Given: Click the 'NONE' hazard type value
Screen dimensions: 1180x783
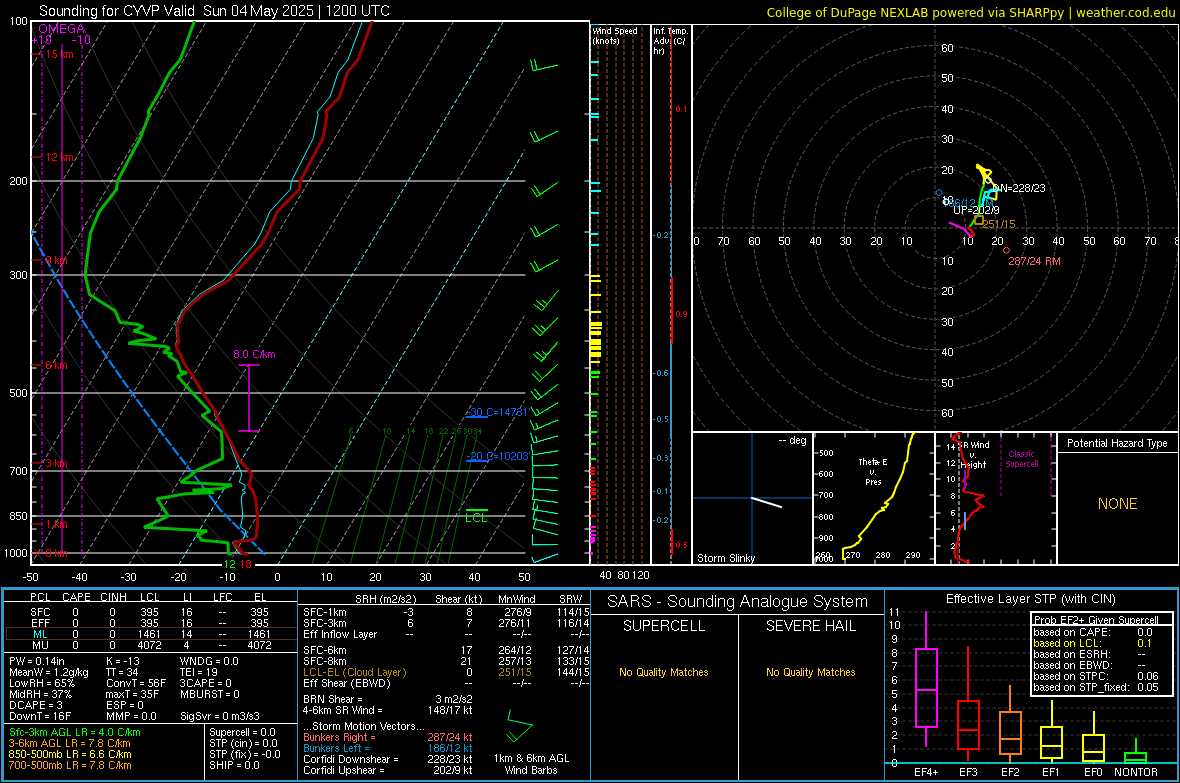Looking at the screenshot, I should tap(1118, 504).
